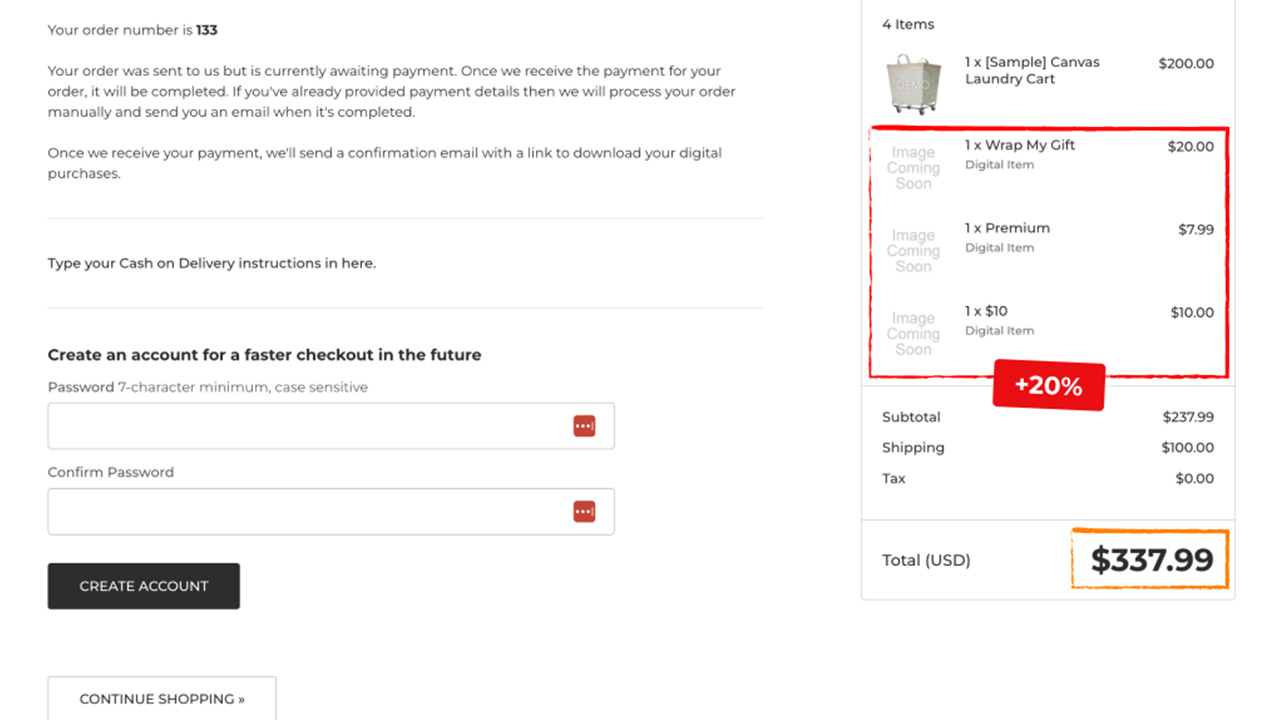Select the [Sample] Canvas Laundry Cart item name
The height and width of the screenshot is (720, 1280).
(x=1031, y=70)
